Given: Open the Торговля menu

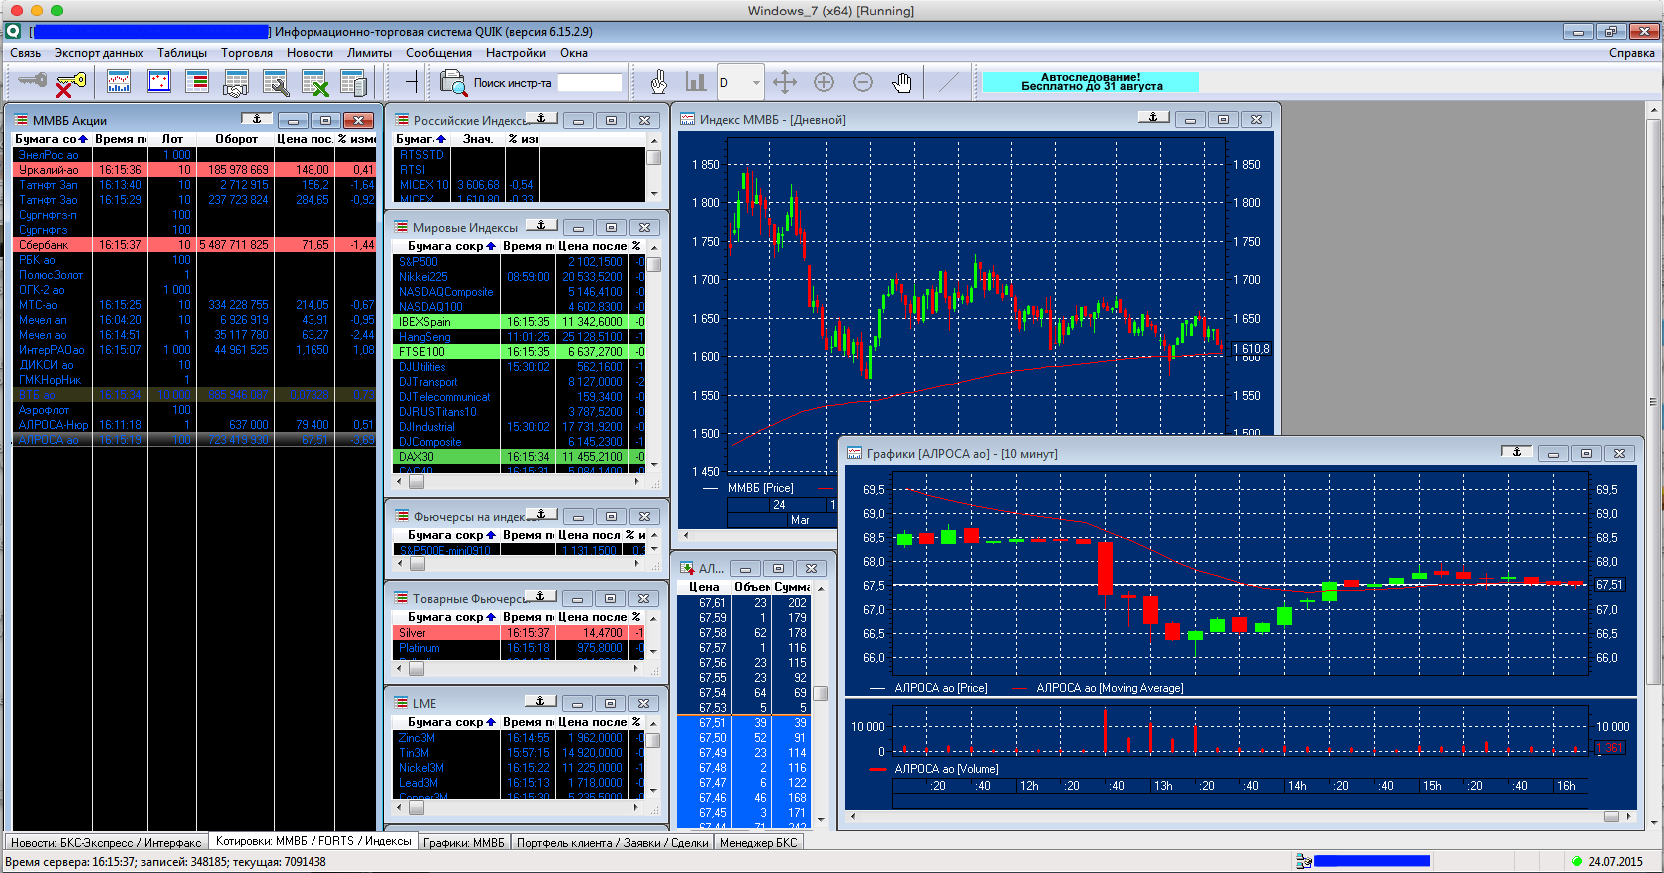Looking at the screenshot, I should tap(247, 53).
